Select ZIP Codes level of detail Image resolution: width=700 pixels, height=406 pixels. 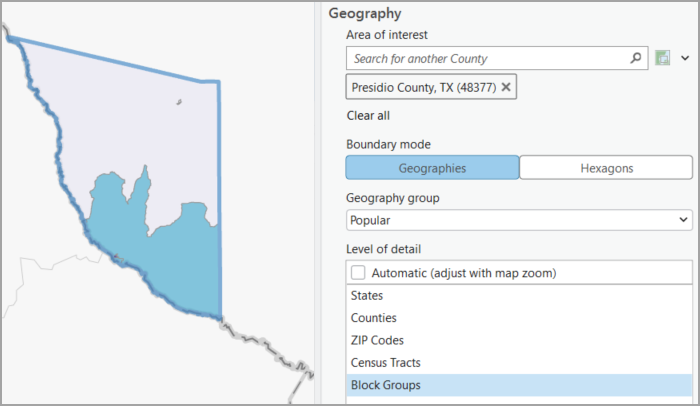point(376,340)
